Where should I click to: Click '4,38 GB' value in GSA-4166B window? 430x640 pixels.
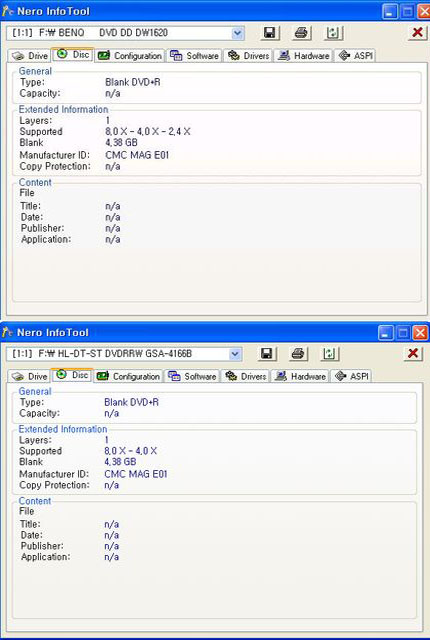point(120,462)
